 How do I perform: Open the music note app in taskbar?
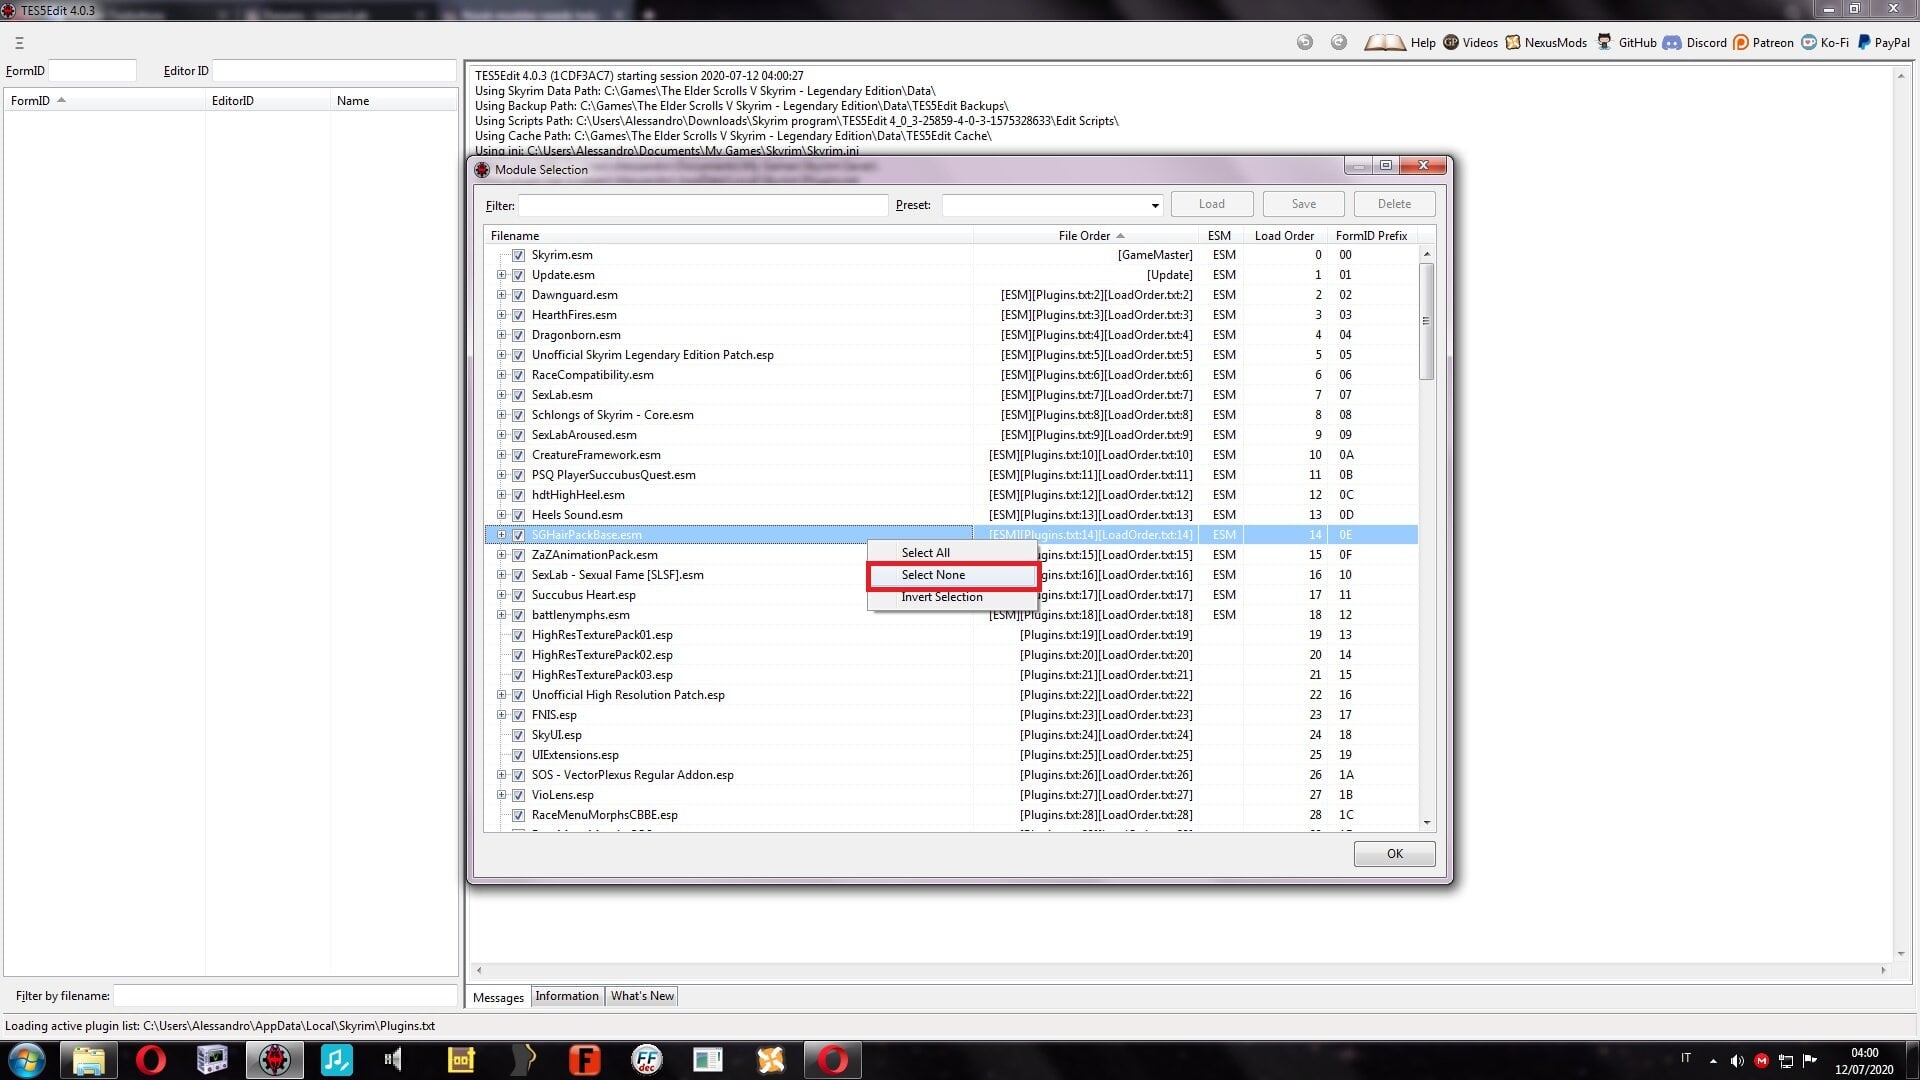(337, 1060)
